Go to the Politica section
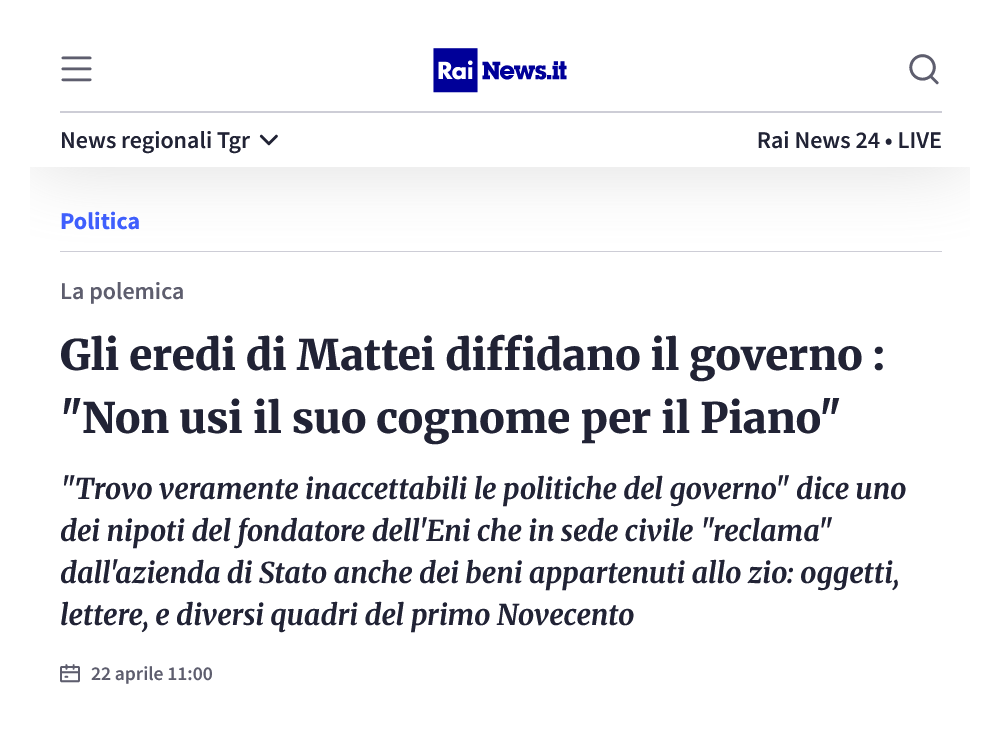 tap(100, 221)
